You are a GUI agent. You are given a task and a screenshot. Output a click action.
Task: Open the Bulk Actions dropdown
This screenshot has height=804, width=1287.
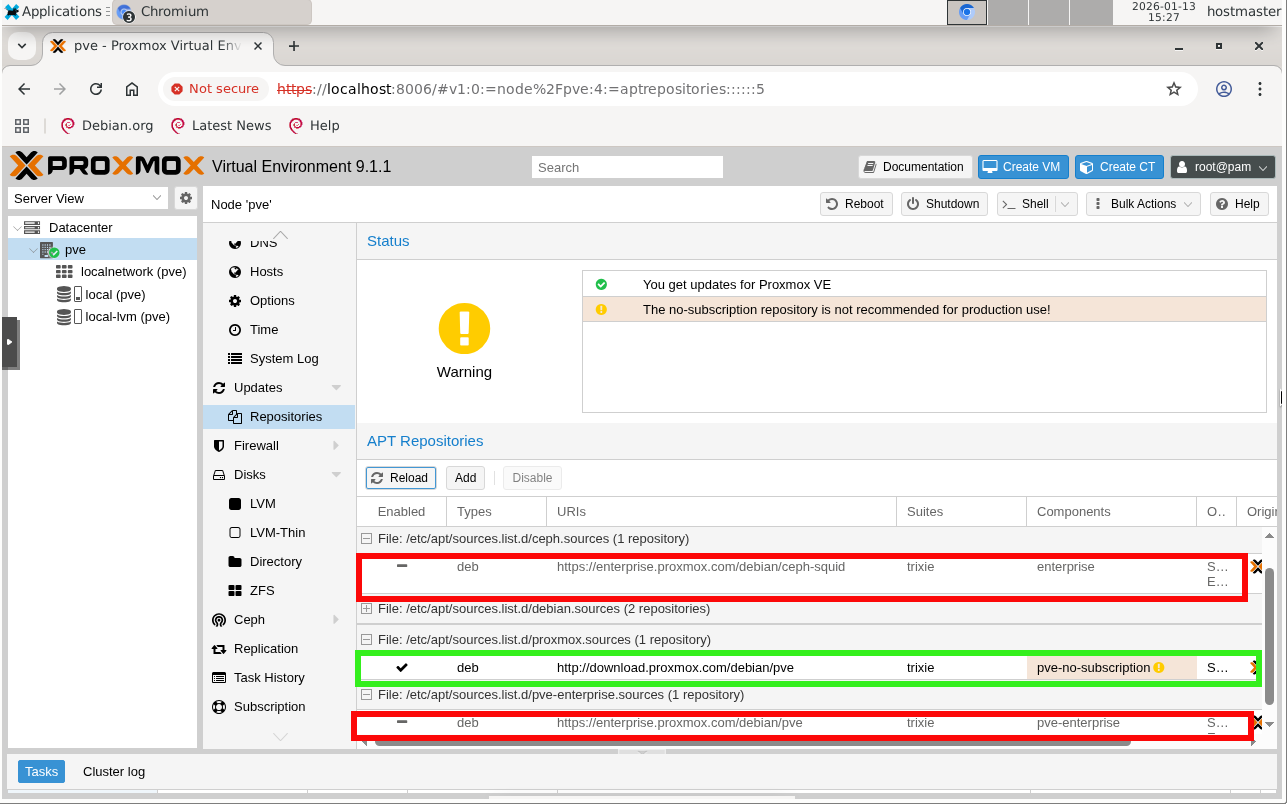point(1142,204)
